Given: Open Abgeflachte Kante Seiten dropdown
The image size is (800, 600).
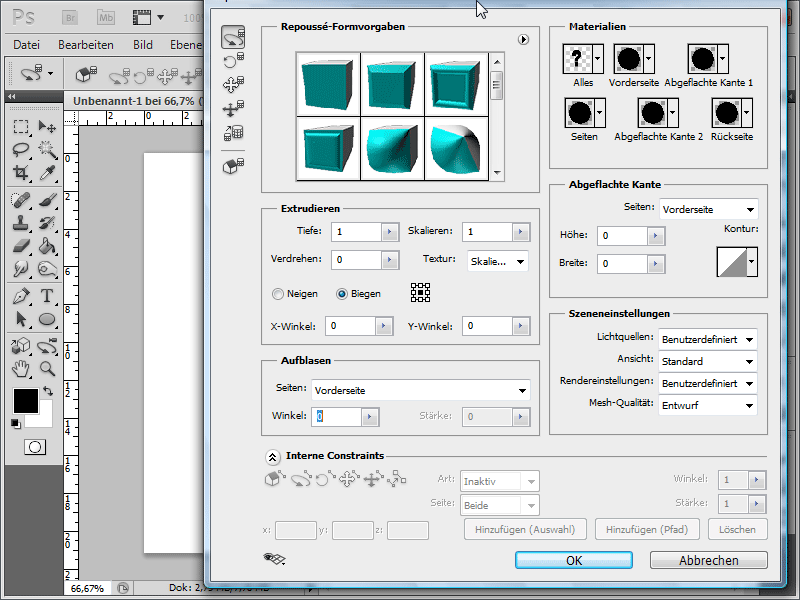Looking at the screenshot, I should pos(708,209).
